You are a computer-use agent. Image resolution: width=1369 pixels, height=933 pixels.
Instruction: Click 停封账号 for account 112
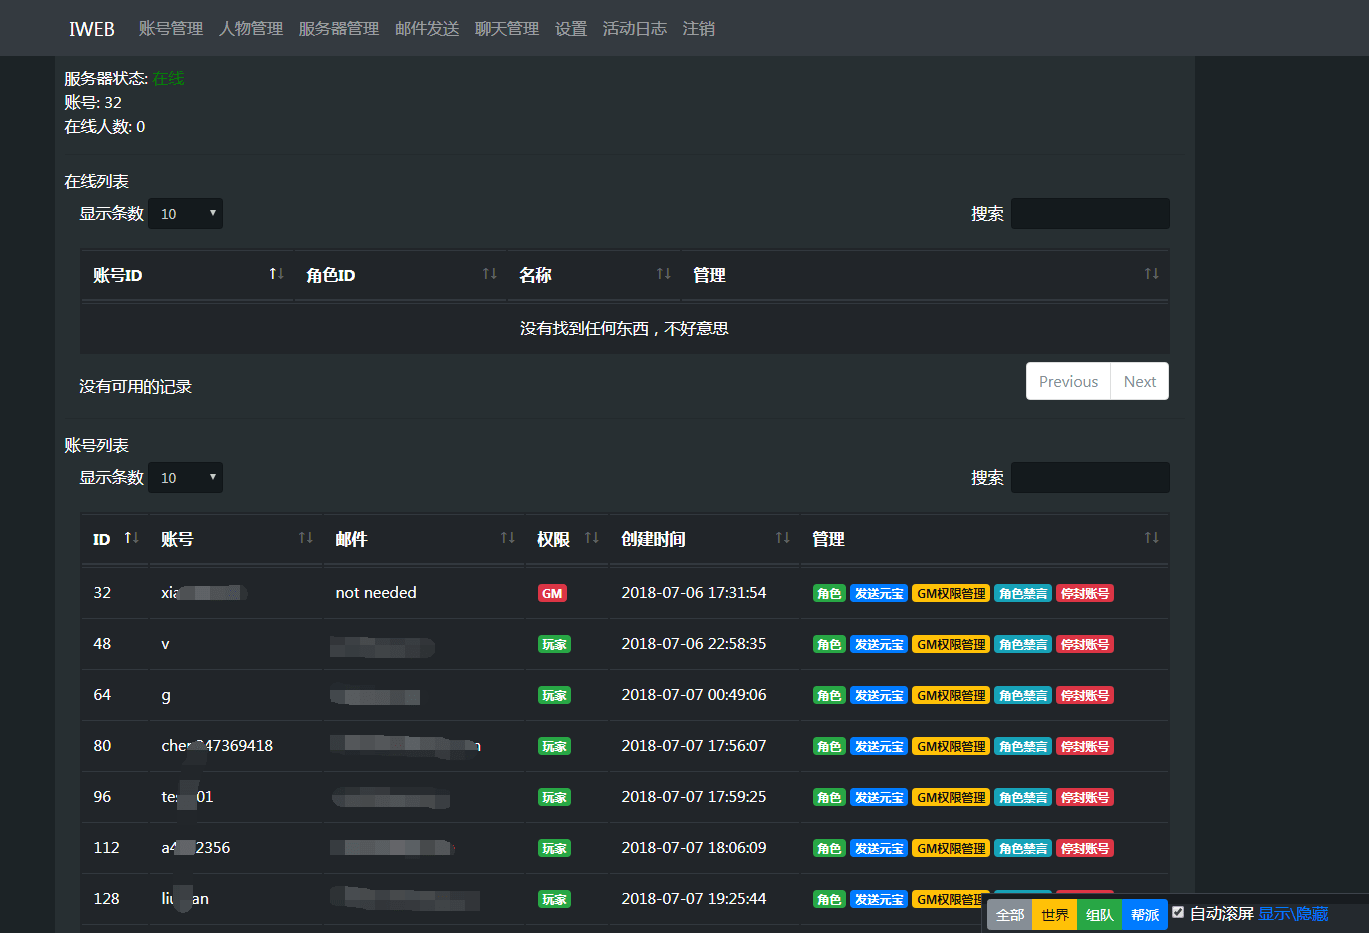point(1084,847)
